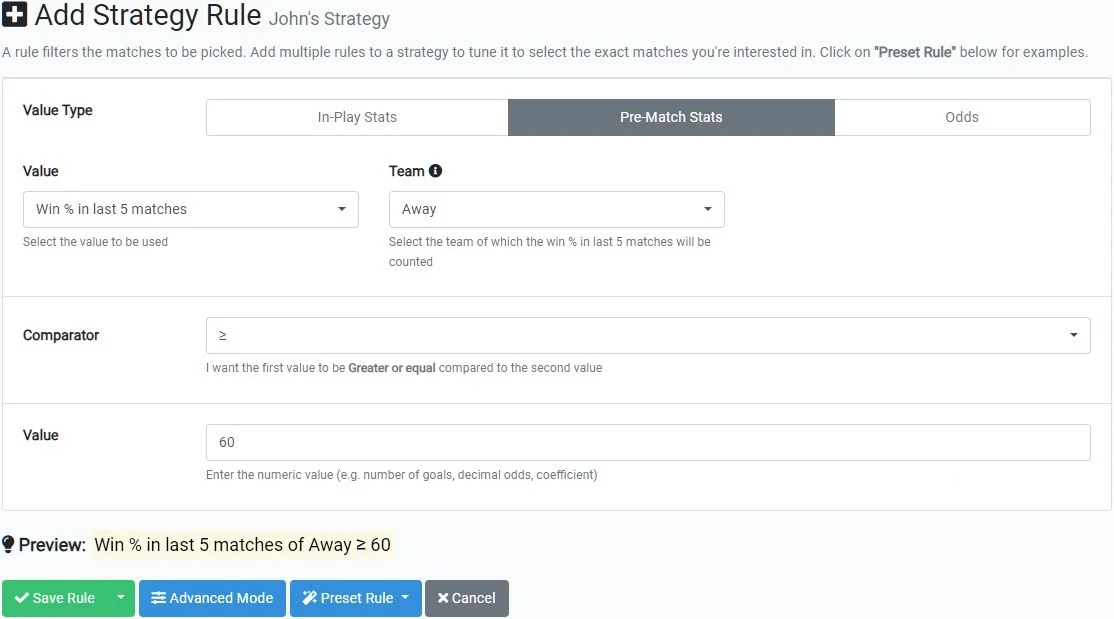Open the Preset Rule dropdown arrow
Image resolution: width=1114 pixels, height=619 pixels.
point(405,598)
